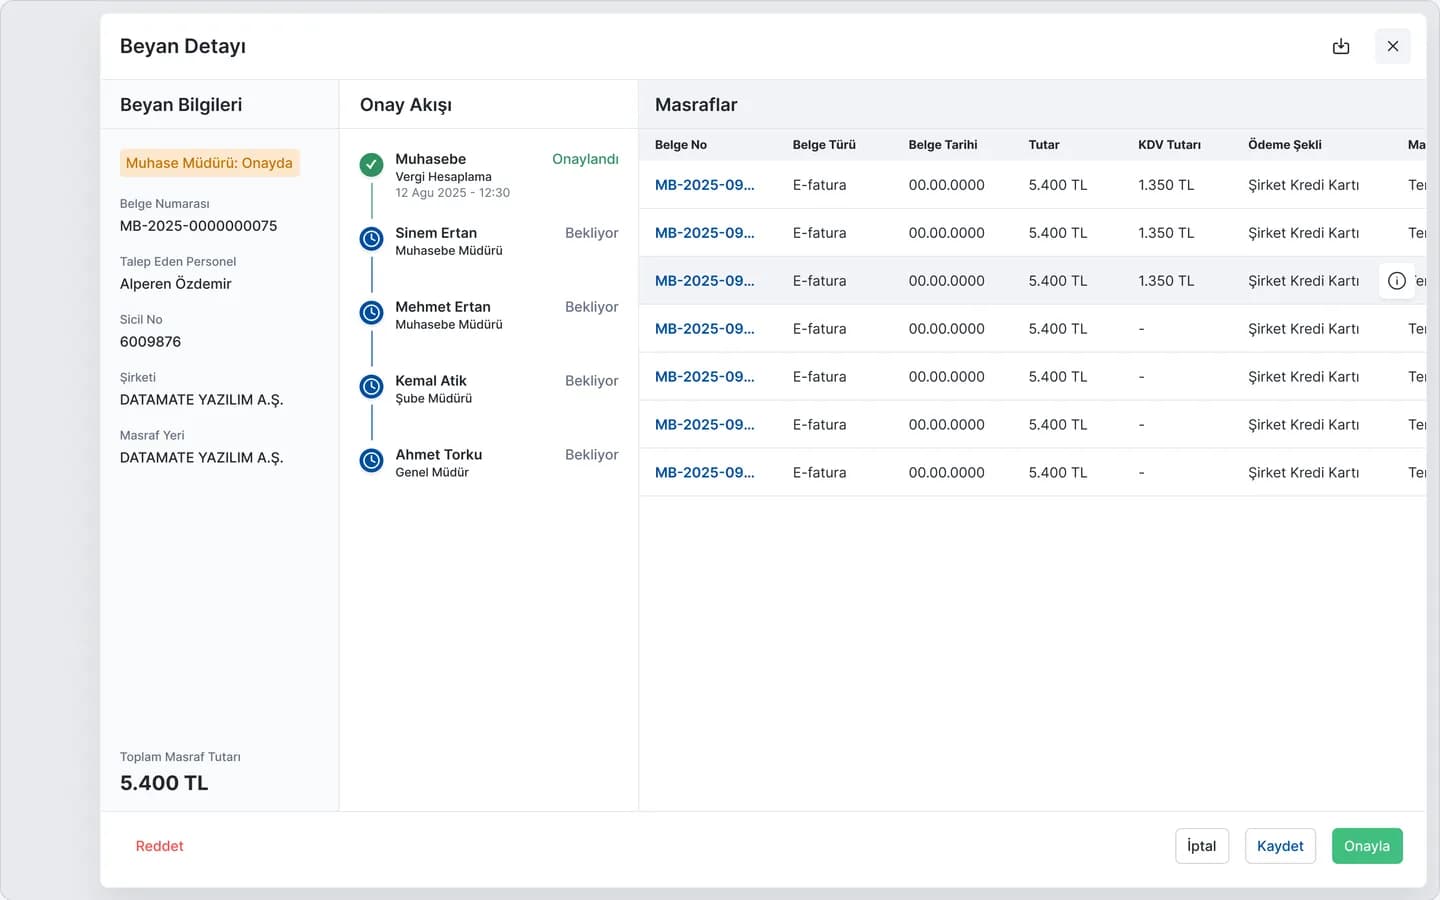Click the Beyan Bilgileri section heading
Image resolution: width=1440 pixels, height=900 pixels.
[x=181, y=105]
